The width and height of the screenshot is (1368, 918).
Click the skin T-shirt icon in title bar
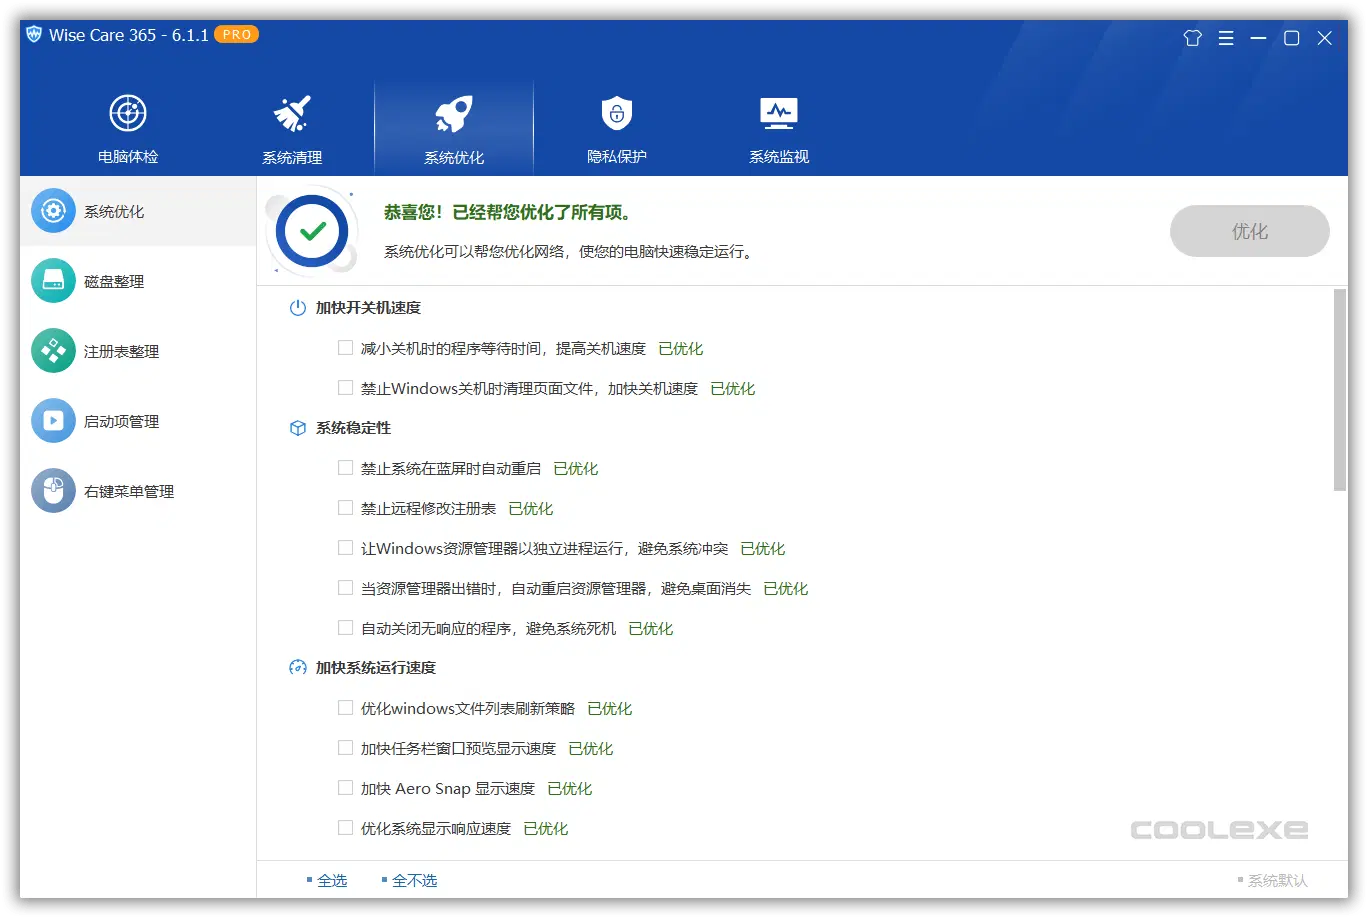1191,38
